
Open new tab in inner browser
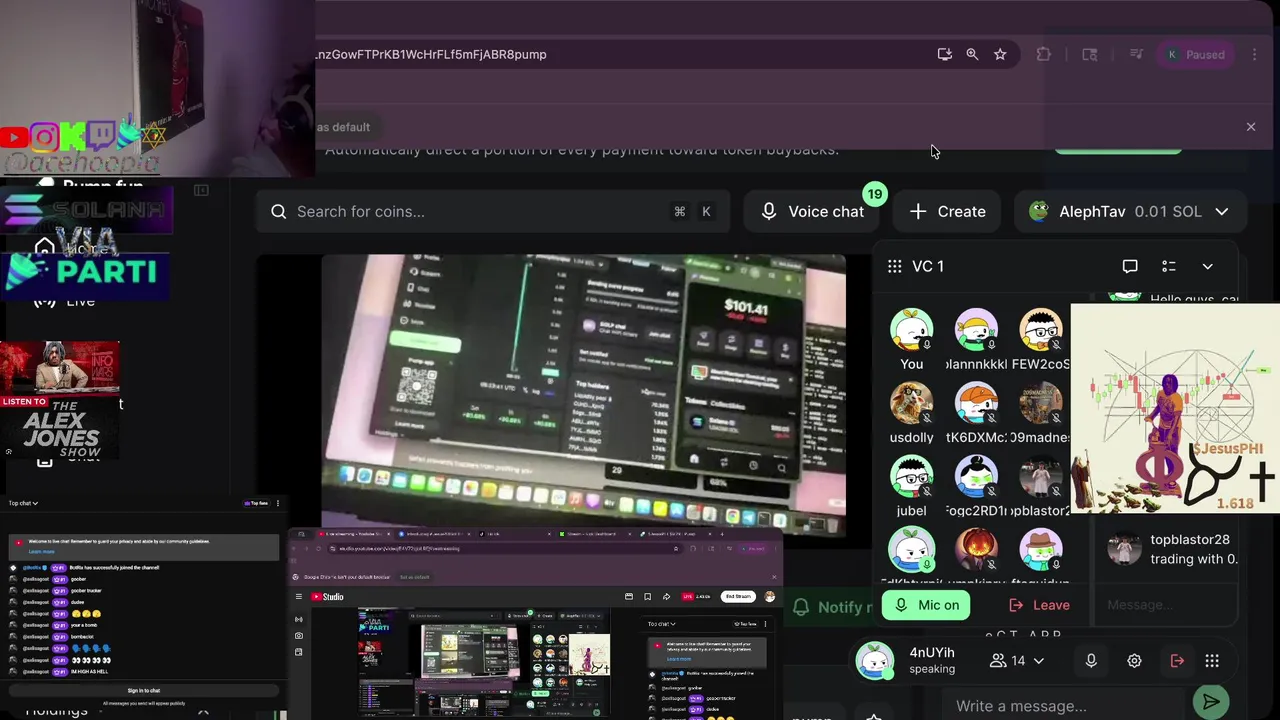[722, 534]
